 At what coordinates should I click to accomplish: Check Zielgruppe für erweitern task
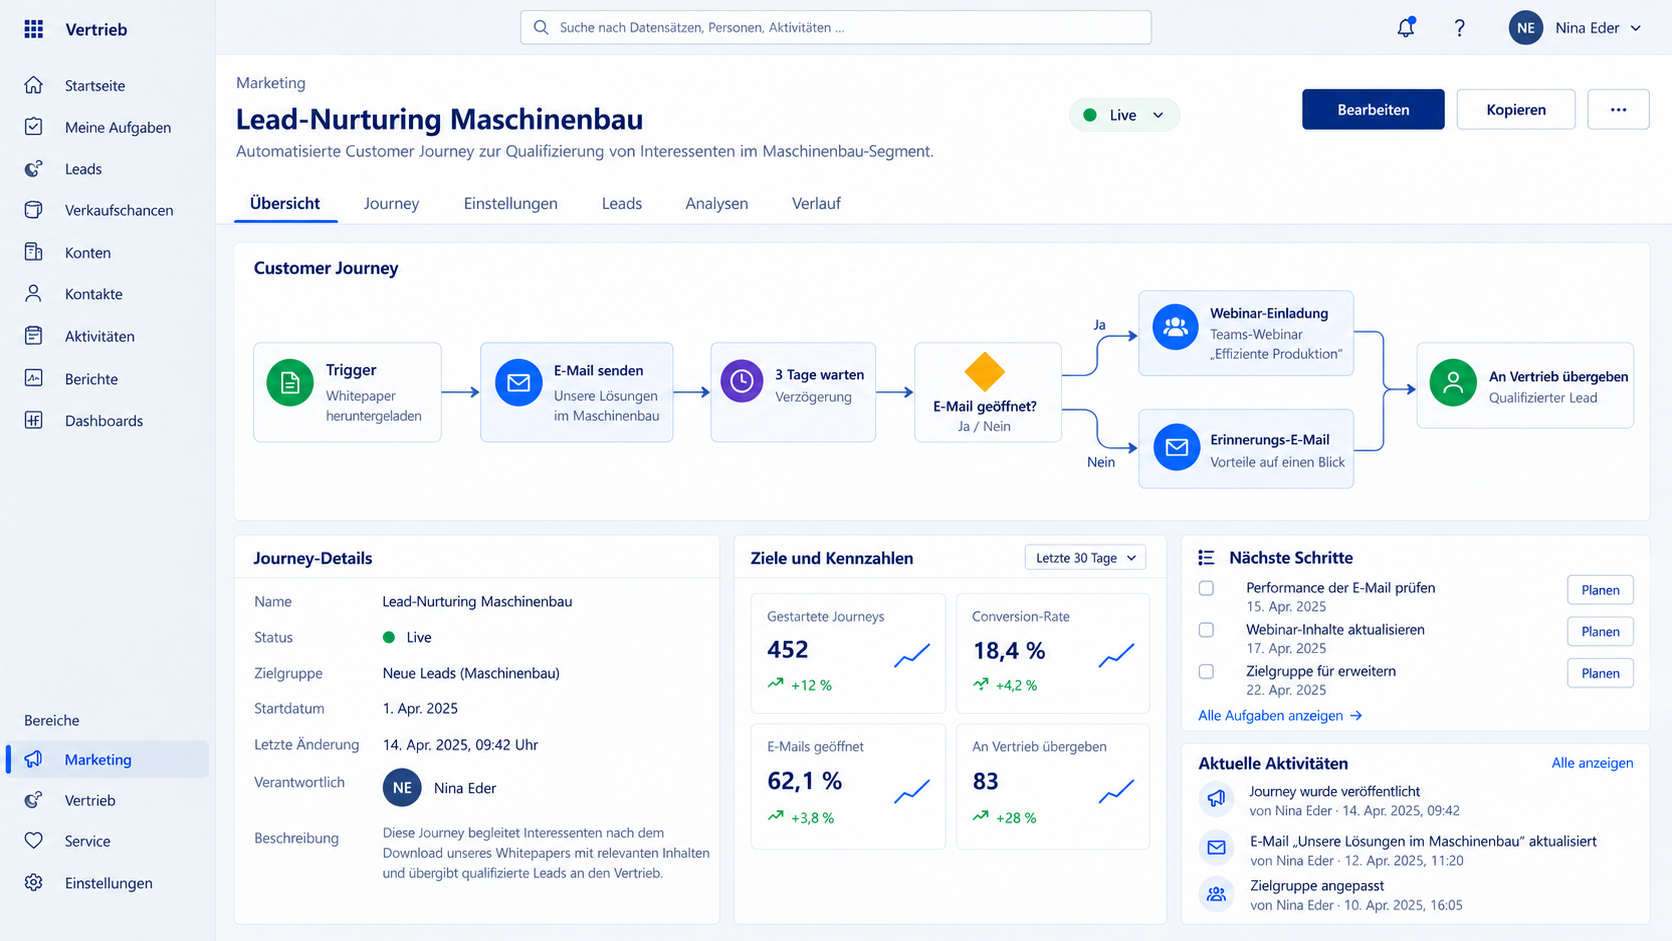1207,672
